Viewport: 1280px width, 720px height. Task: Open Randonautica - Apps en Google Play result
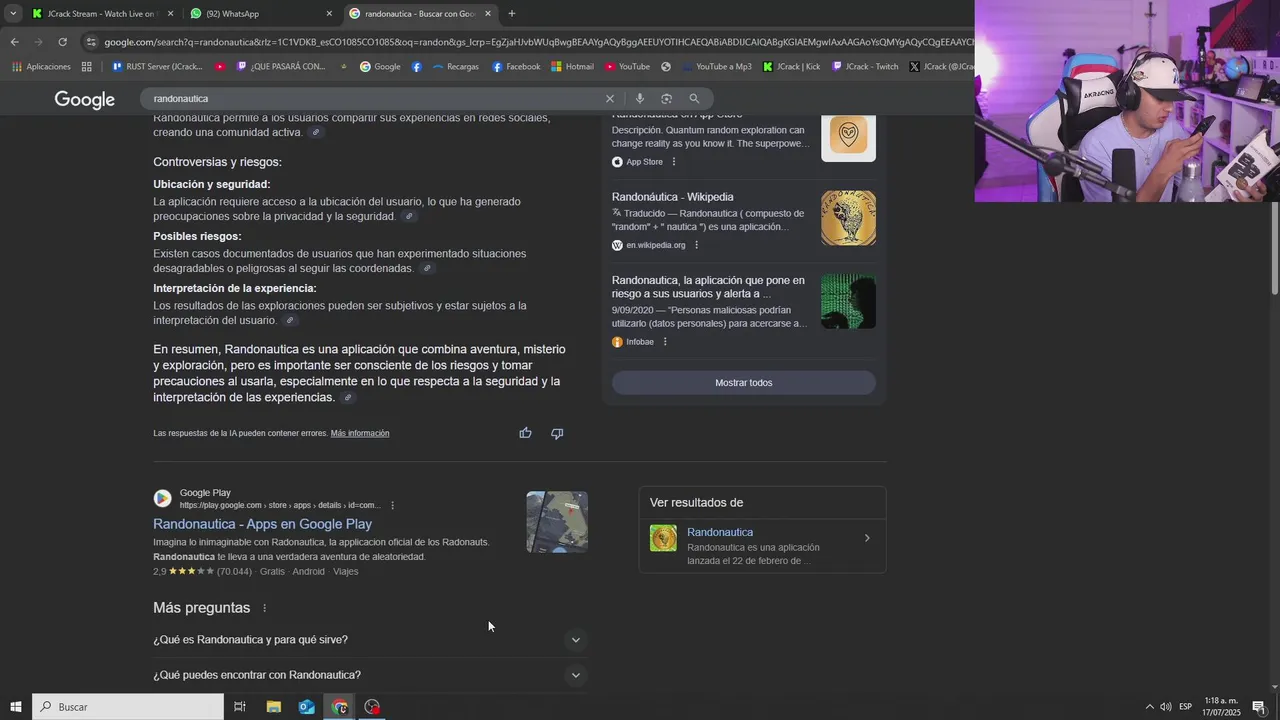pyautogui.click(x=262, y=524)
